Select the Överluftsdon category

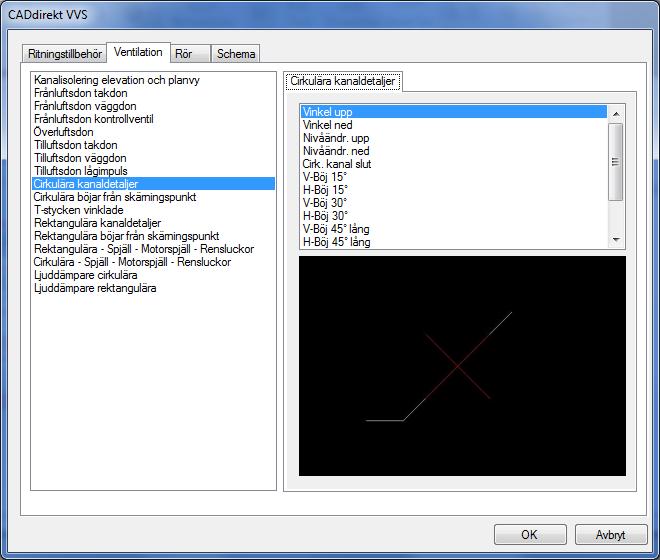point(153,132)
